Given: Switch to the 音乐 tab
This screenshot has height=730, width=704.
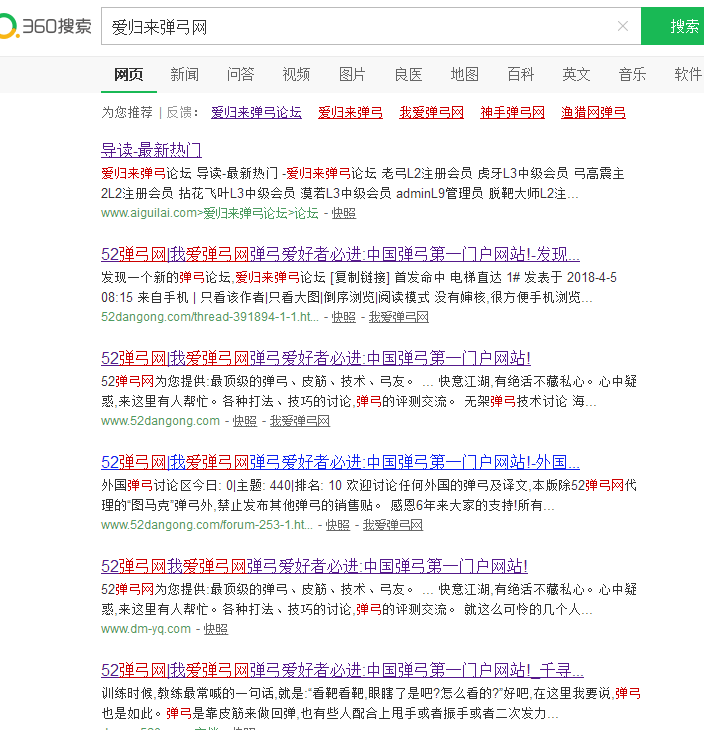Looking at the screenshot, I should 632,74.
